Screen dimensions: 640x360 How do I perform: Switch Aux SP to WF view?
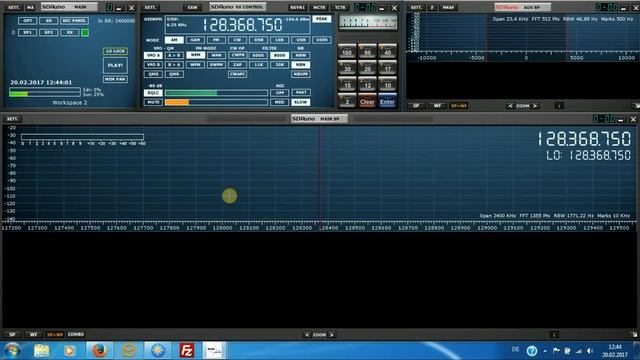(437, 106)
